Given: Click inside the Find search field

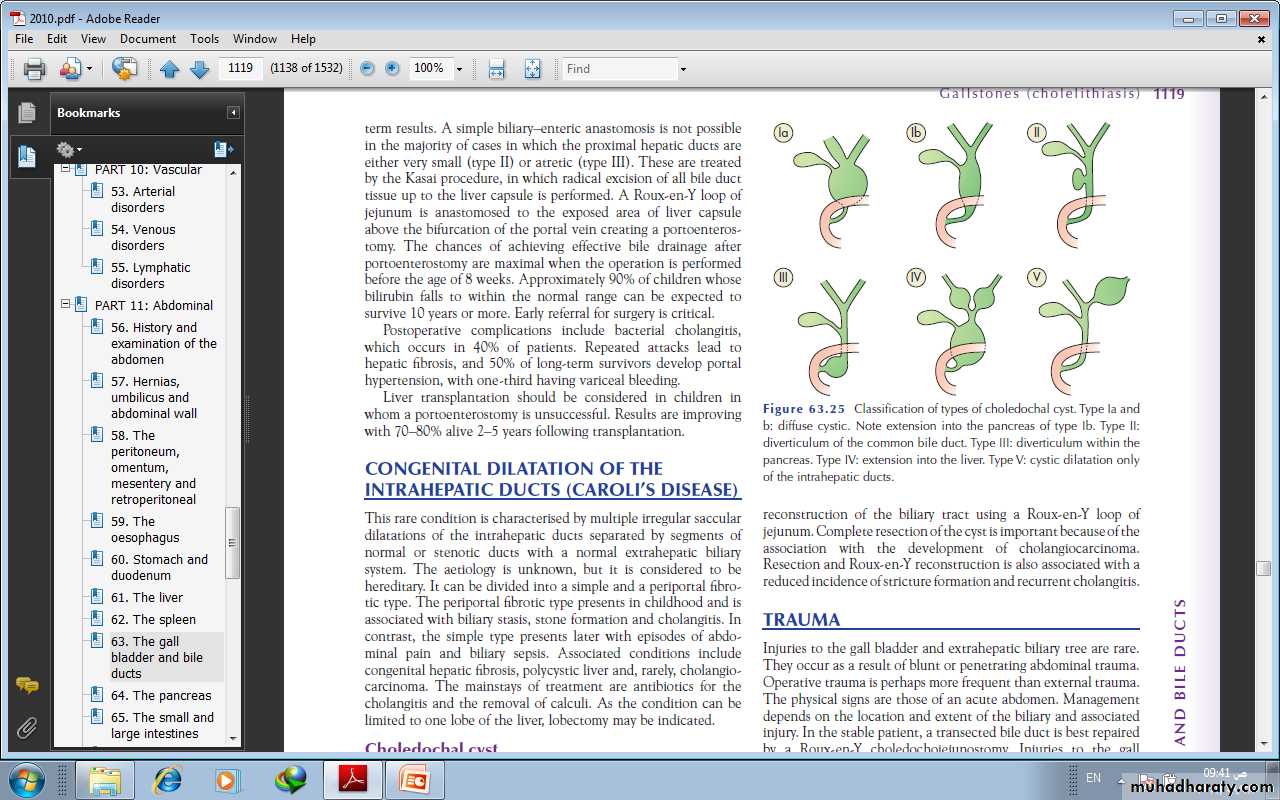Looking at the screenshot, I should [x=619, y=69].
